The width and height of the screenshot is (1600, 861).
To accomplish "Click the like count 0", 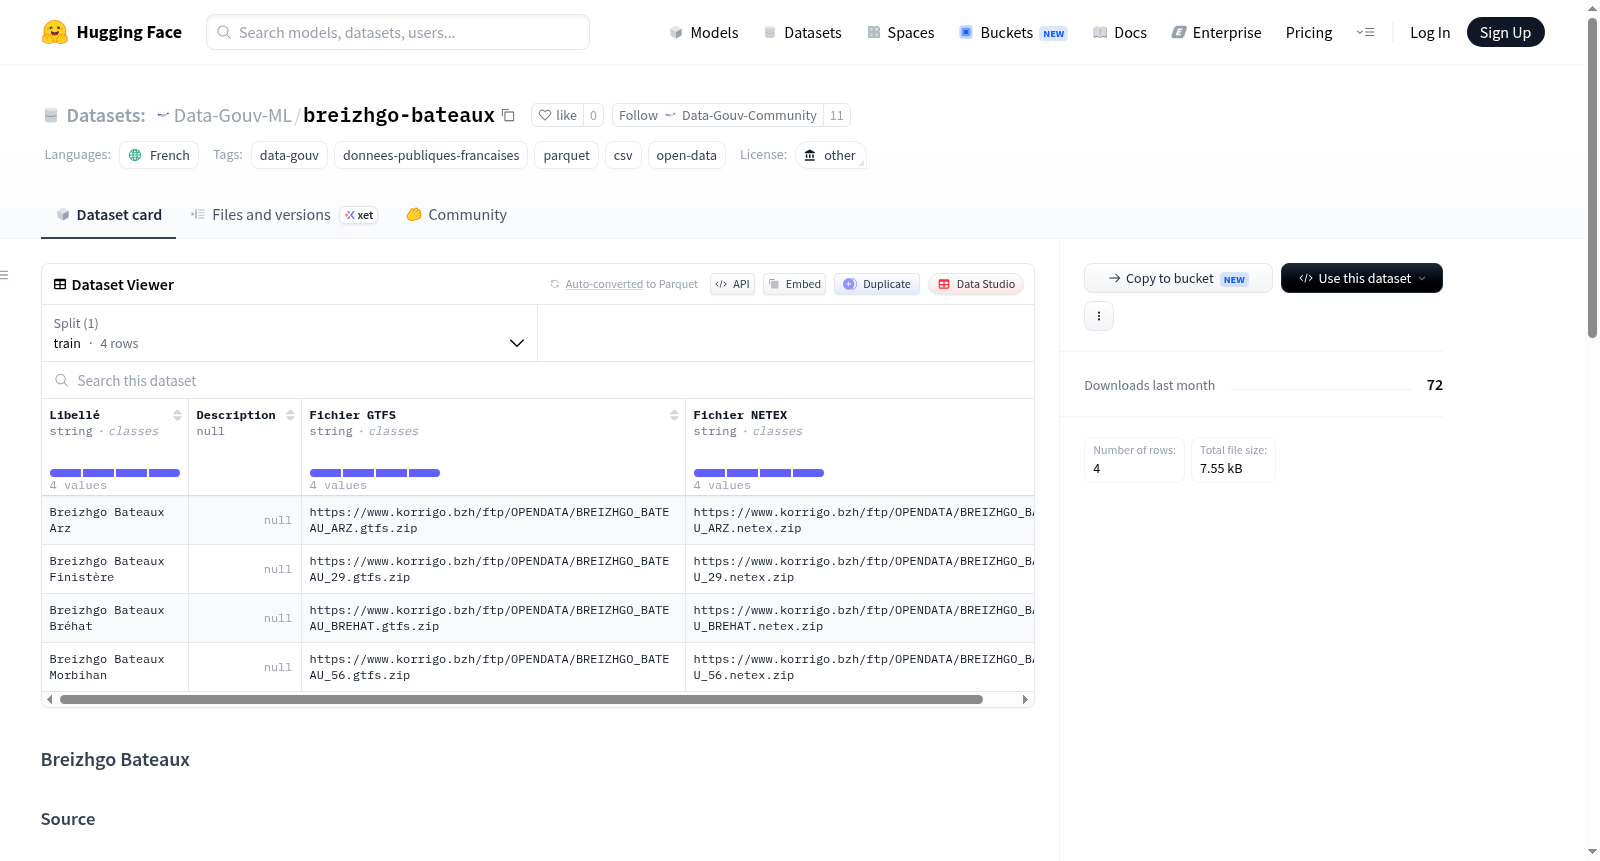I will point(593,115).
